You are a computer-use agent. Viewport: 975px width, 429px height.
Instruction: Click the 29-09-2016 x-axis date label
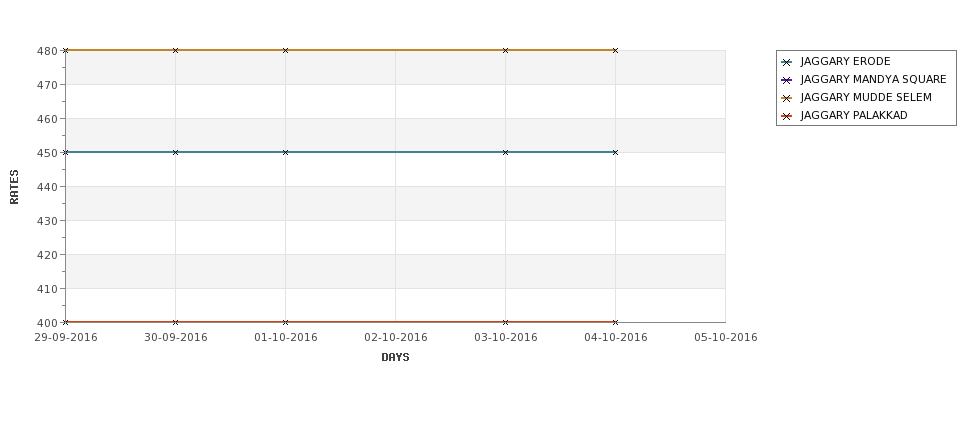(66, 338)
